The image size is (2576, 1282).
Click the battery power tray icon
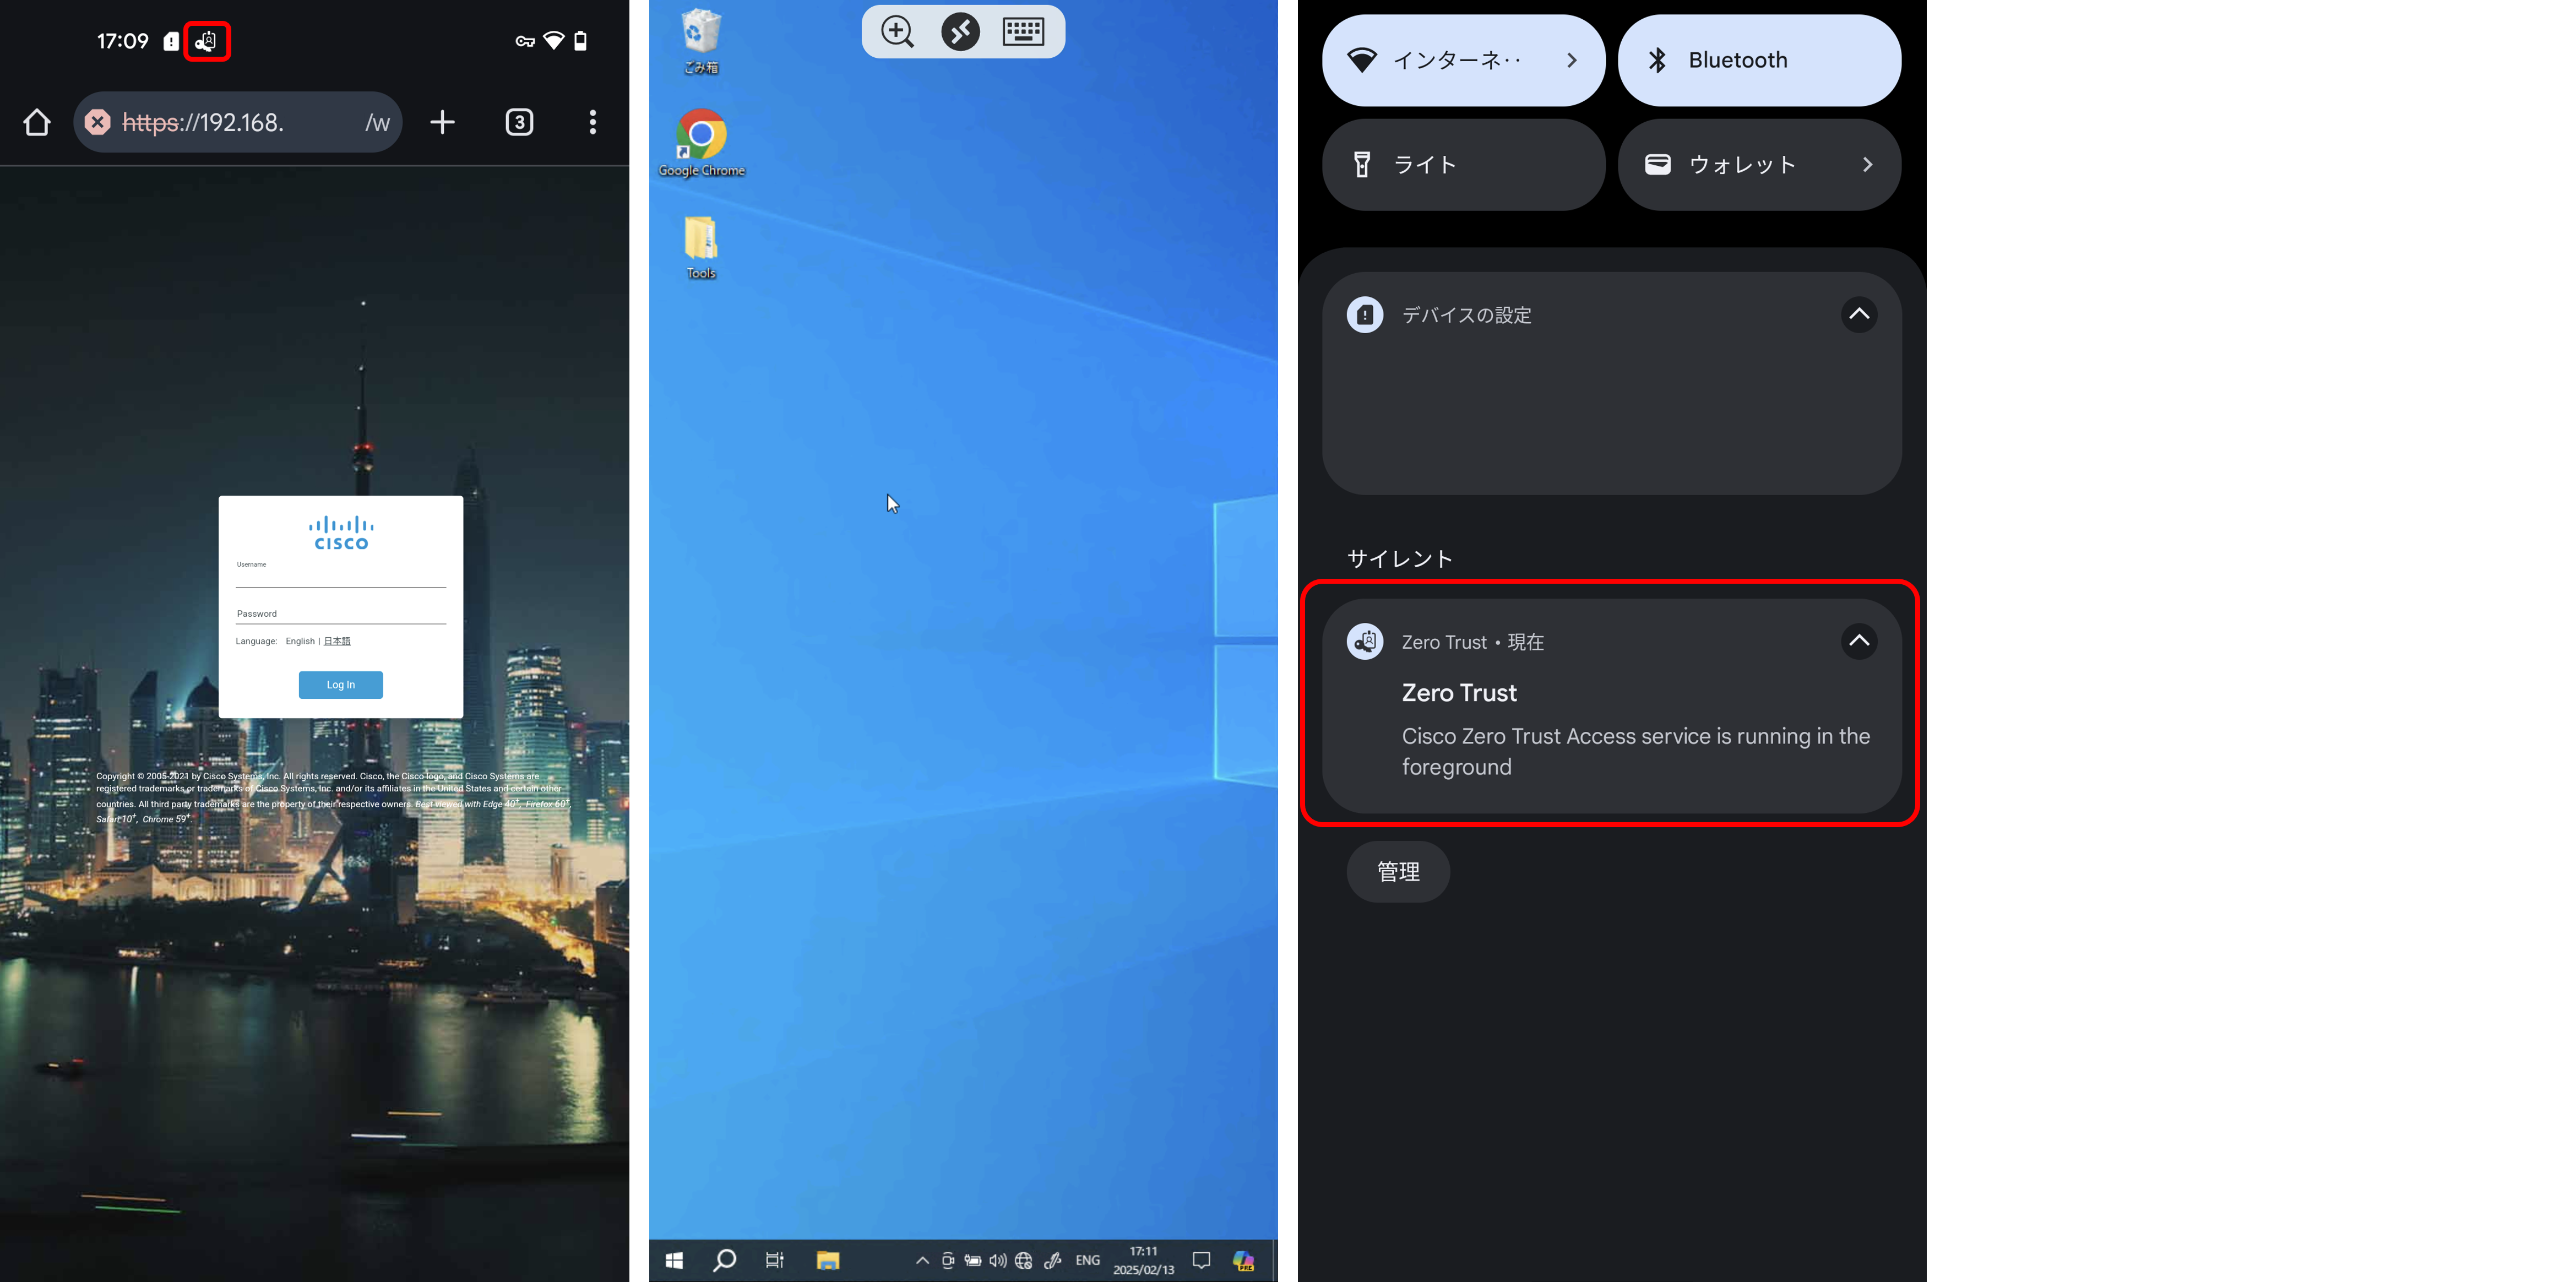(x=973, y=1260)
